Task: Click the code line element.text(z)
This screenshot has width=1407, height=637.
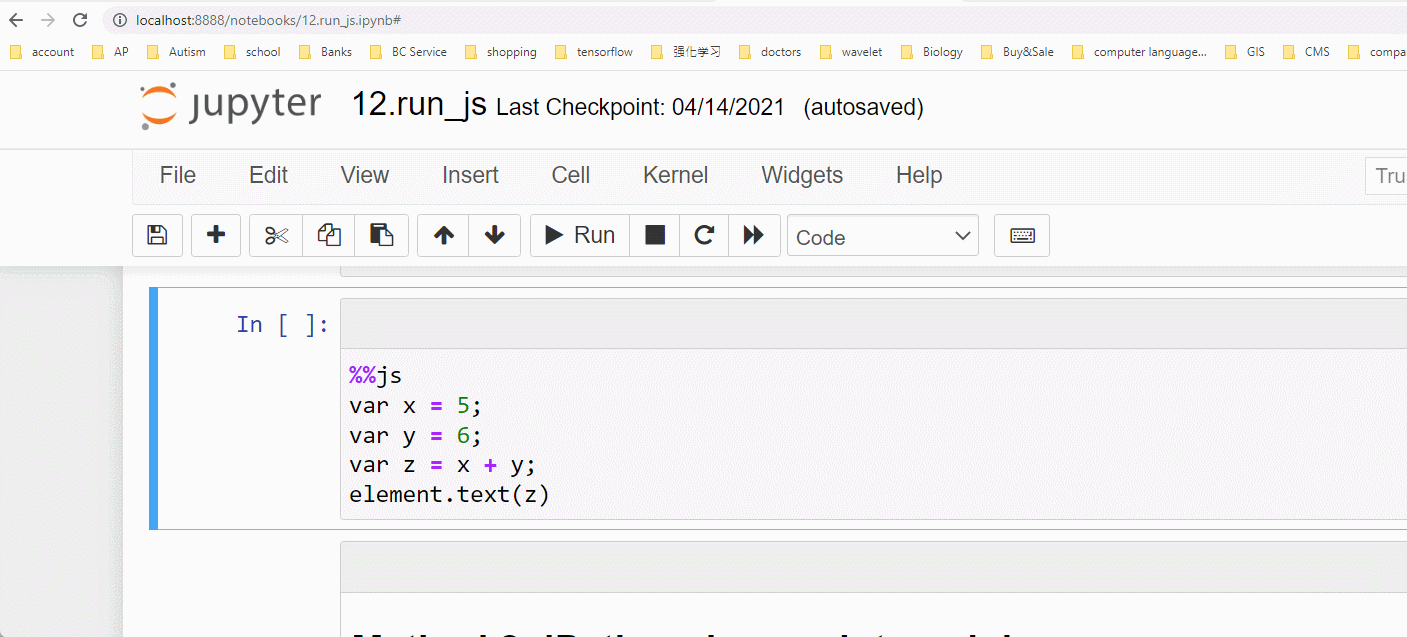Action: tap(449, 495)
